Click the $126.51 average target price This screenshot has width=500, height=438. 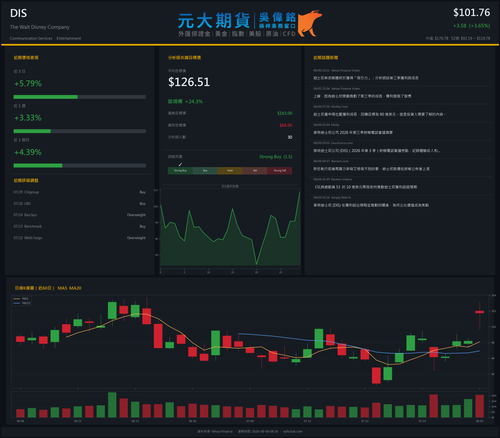(x=189, y=82)
